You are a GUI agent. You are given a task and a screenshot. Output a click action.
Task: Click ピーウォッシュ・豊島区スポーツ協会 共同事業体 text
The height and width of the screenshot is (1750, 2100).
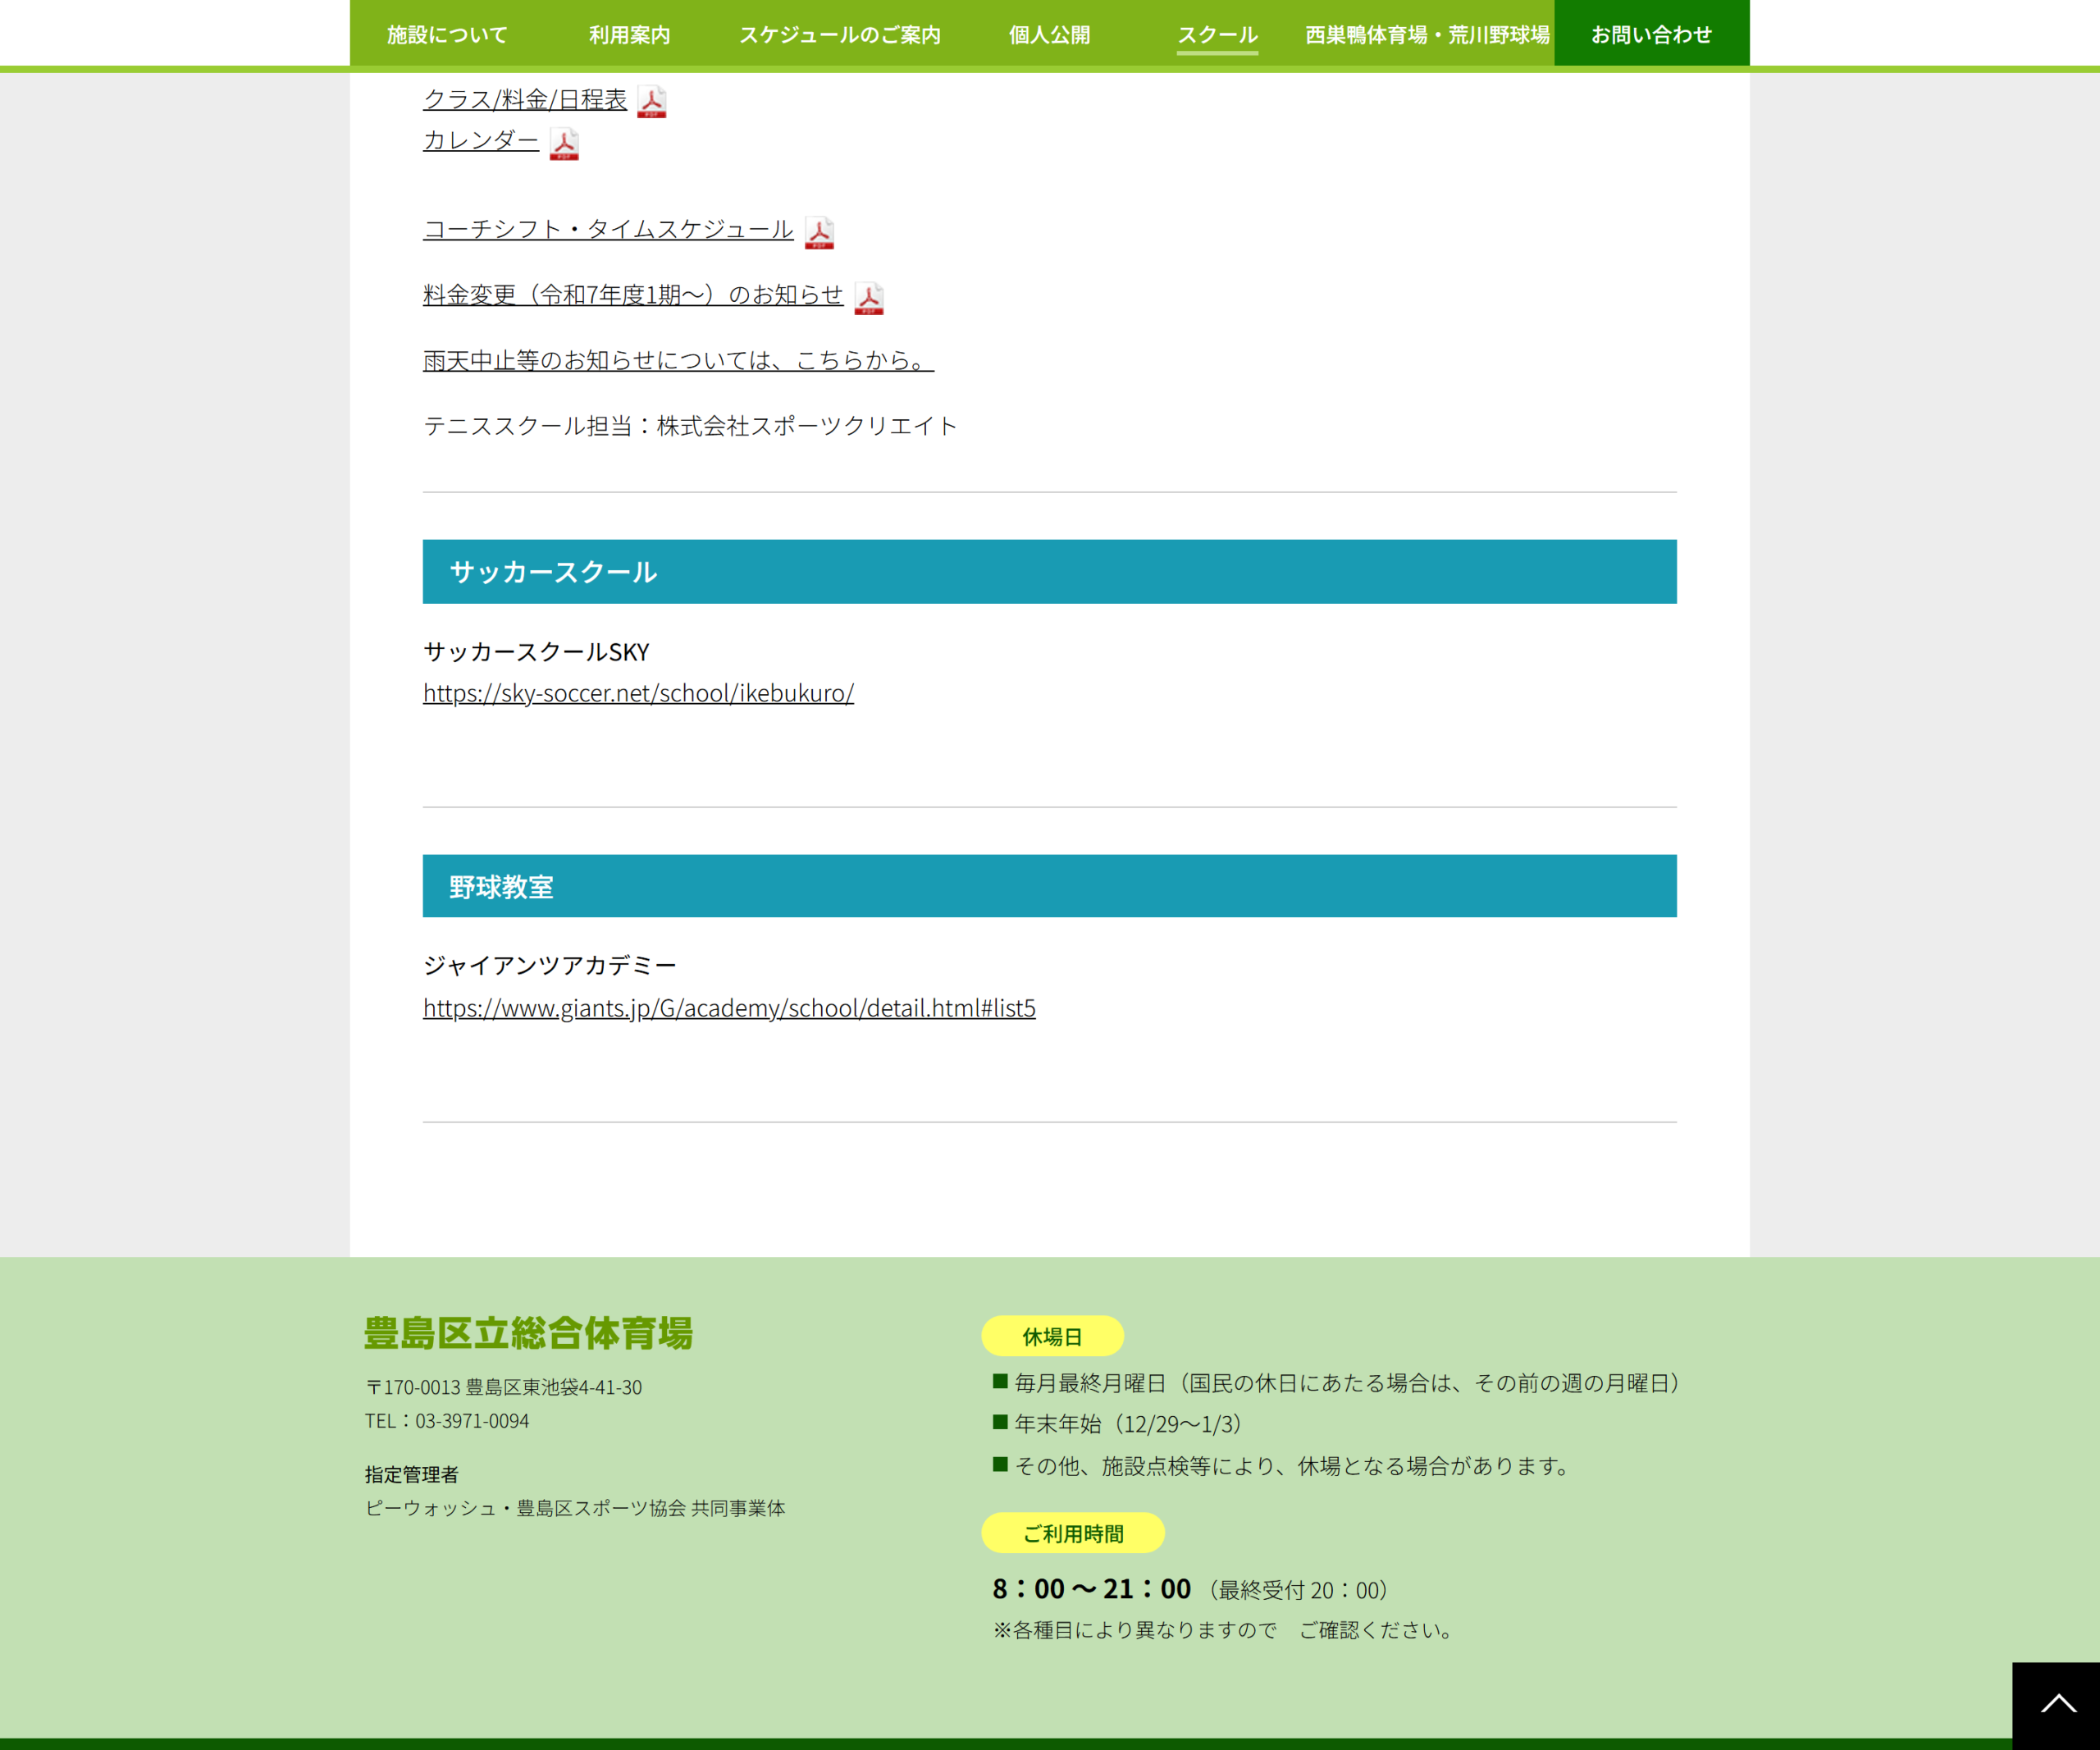coord(575,1508)
